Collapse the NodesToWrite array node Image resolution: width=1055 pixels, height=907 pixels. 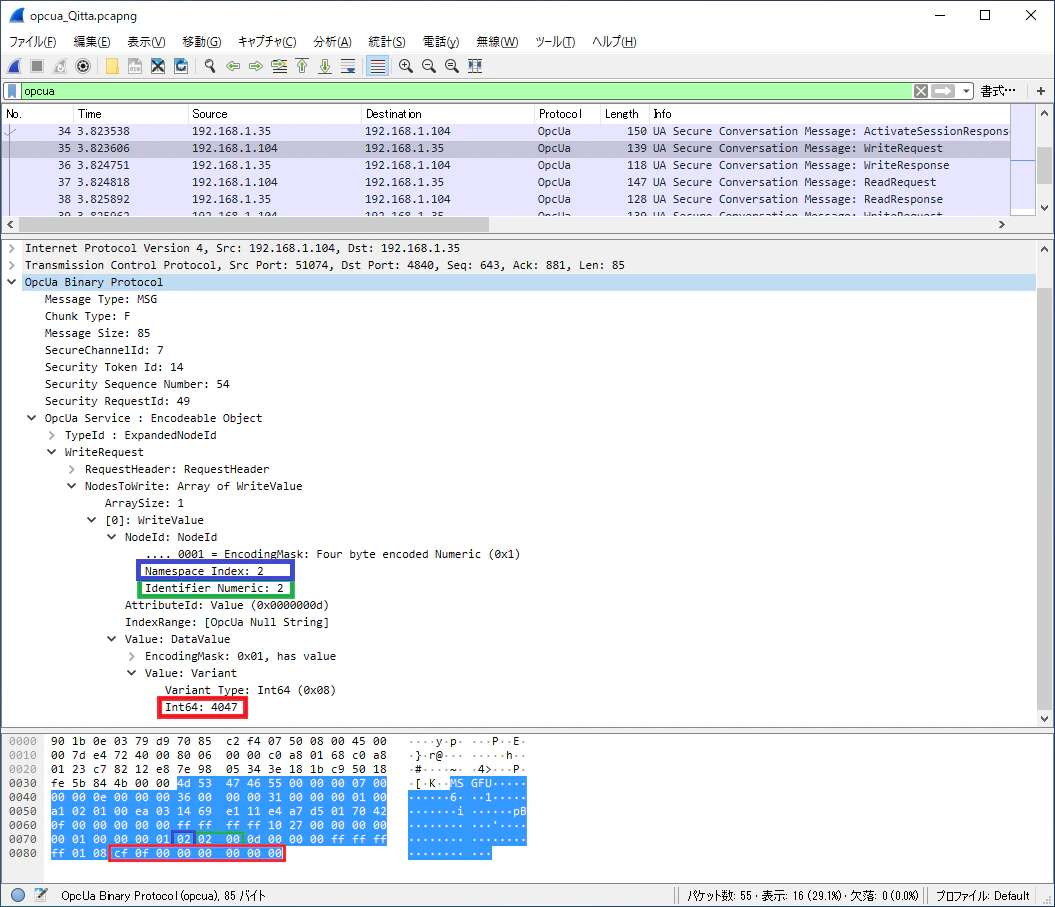pos(72,486)
